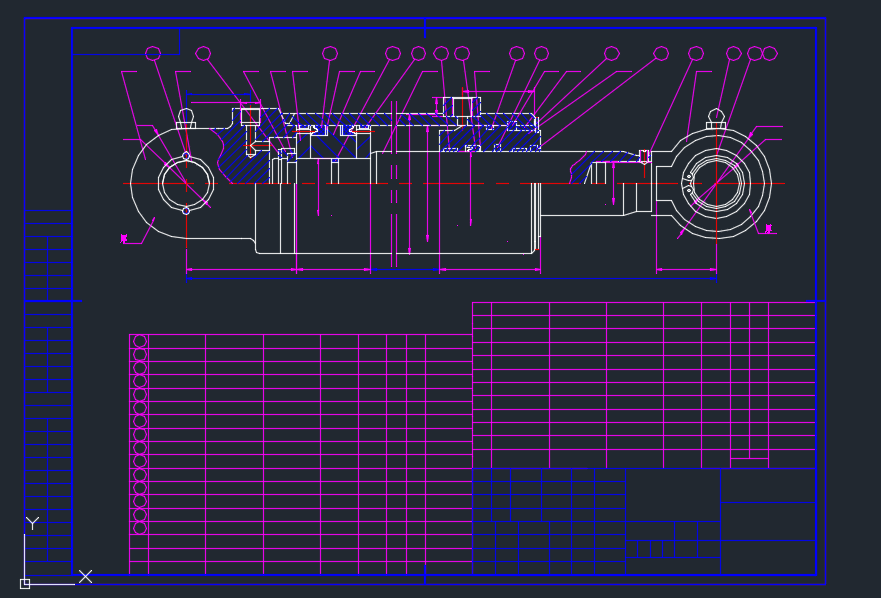This screenshot has height=598, width=881.
Task: Click the UCS origin square icon
Action: pos(25,583)
